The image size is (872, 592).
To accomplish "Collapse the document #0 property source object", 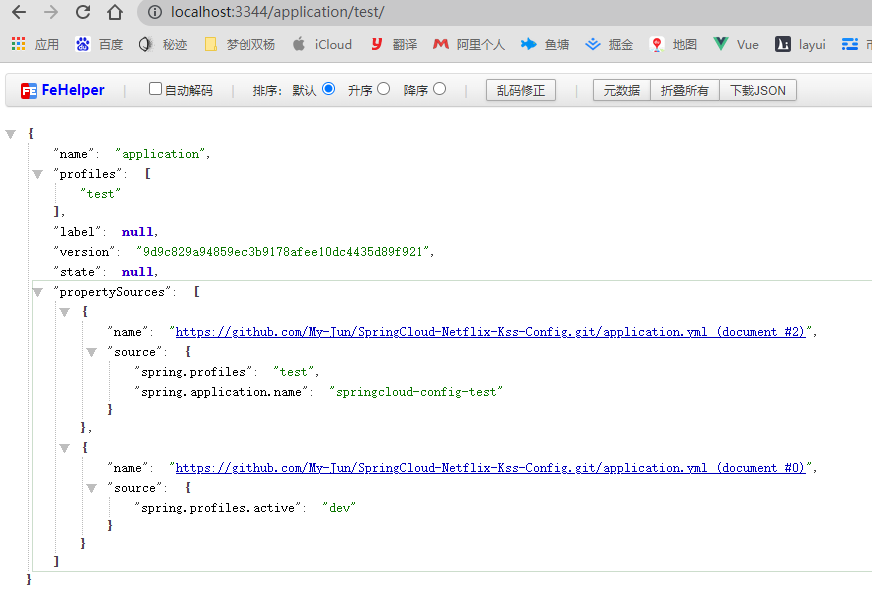I will coord(65,448).
